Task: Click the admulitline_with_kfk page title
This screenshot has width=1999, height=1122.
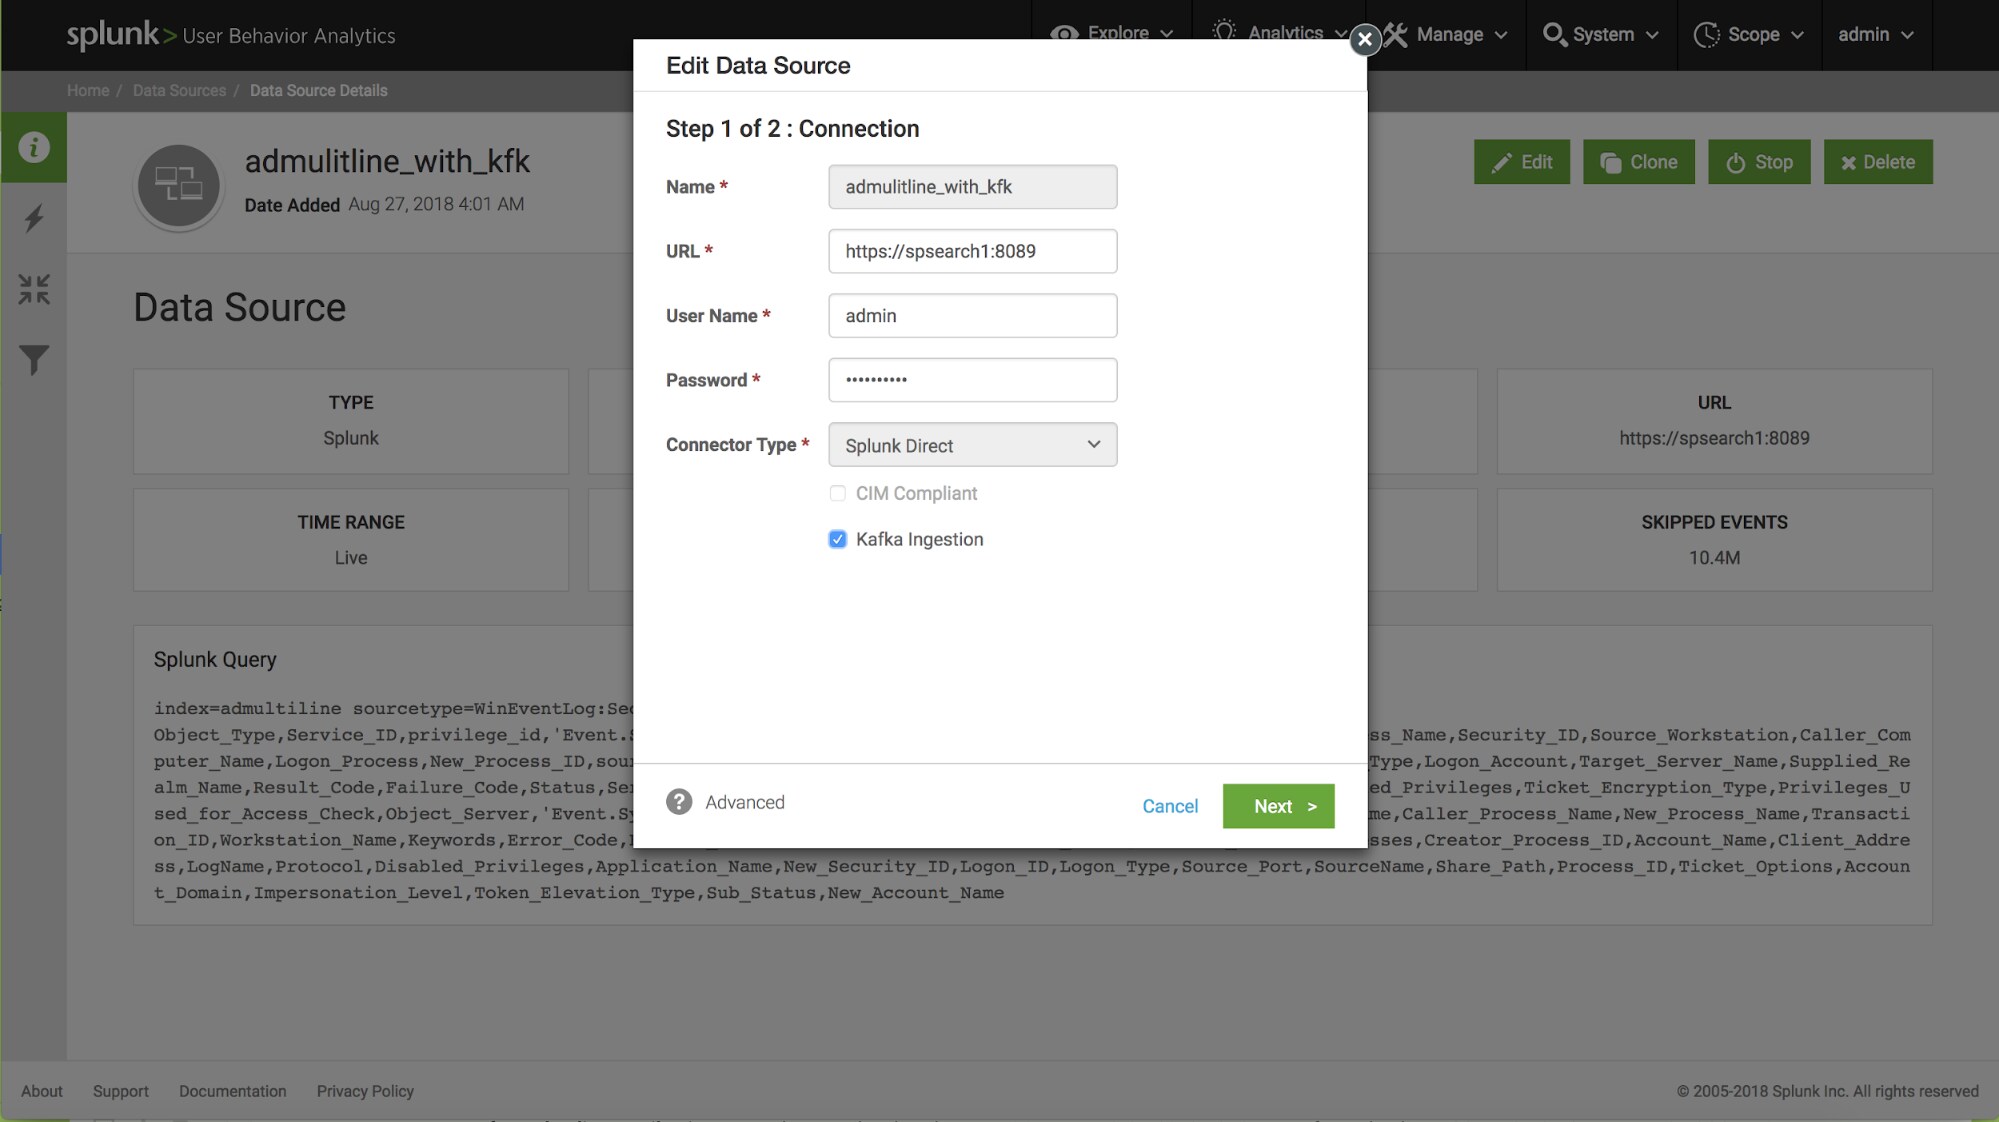Action: coord(387,161)
